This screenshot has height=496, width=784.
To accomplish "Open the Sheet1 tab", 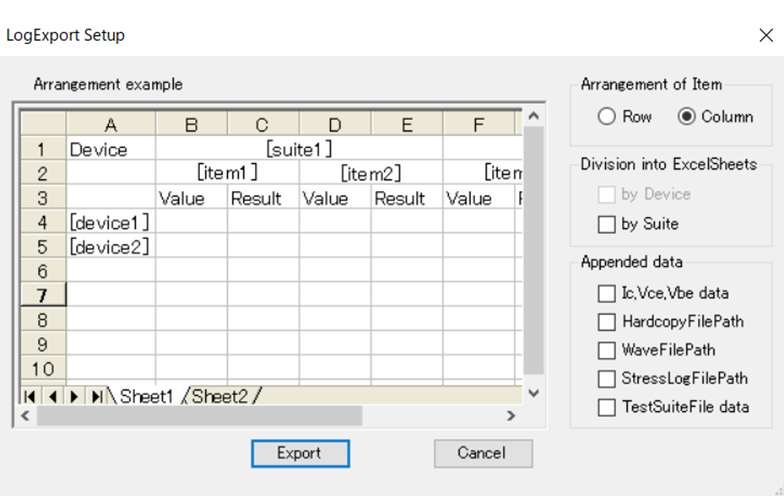I will [x=146, y=396].
